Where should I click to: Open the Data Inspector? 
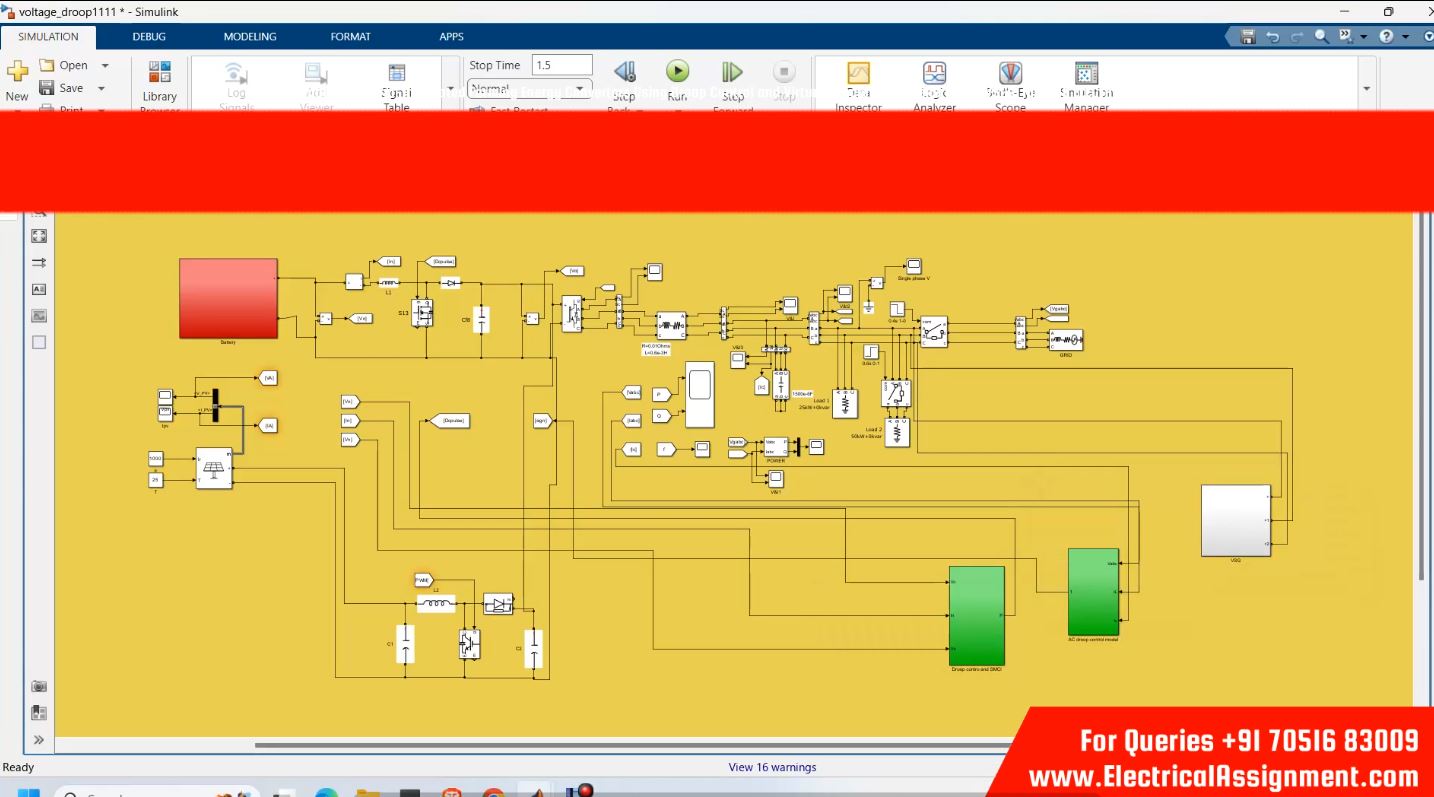coord(858,74)
